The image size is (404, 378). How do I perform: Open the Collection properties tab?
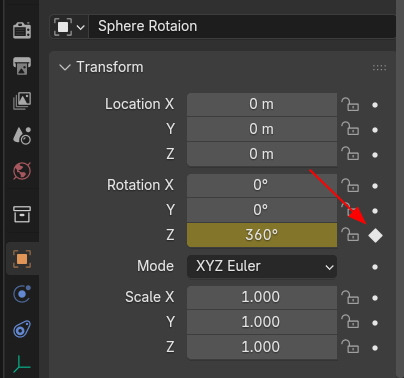point(22,214)
